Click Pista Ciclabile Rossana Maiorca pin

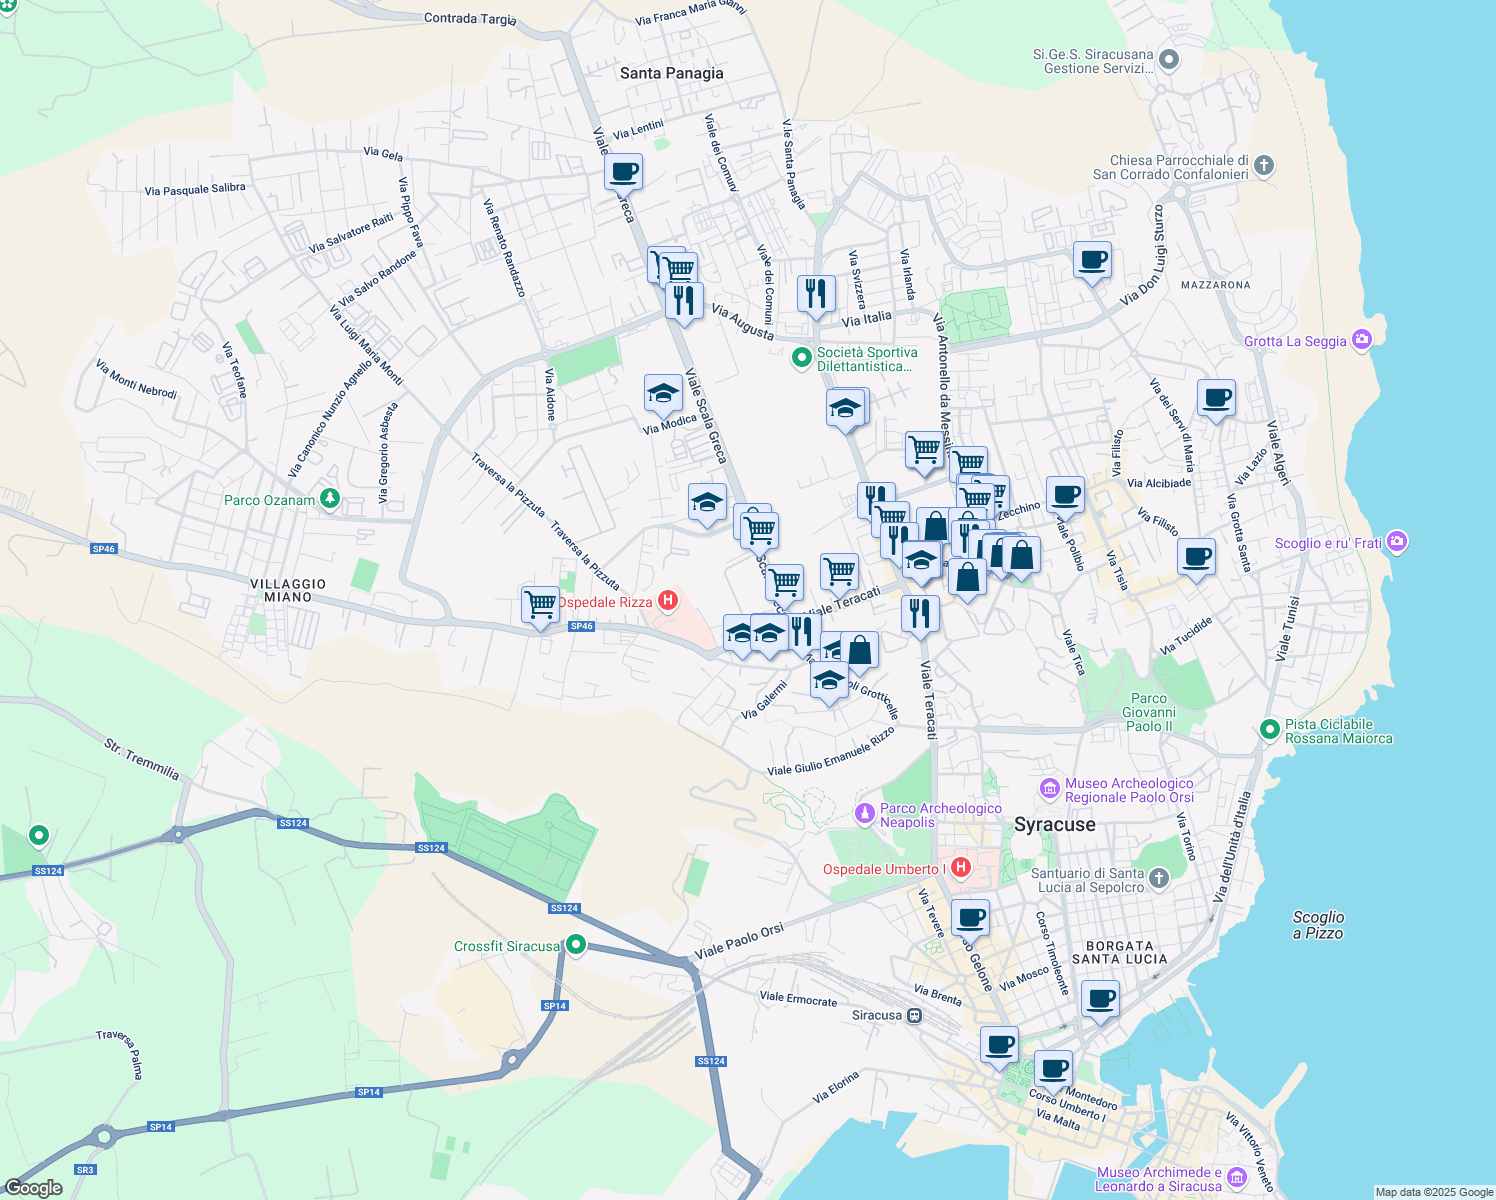pyautogui.click(x=1269, y=730)
